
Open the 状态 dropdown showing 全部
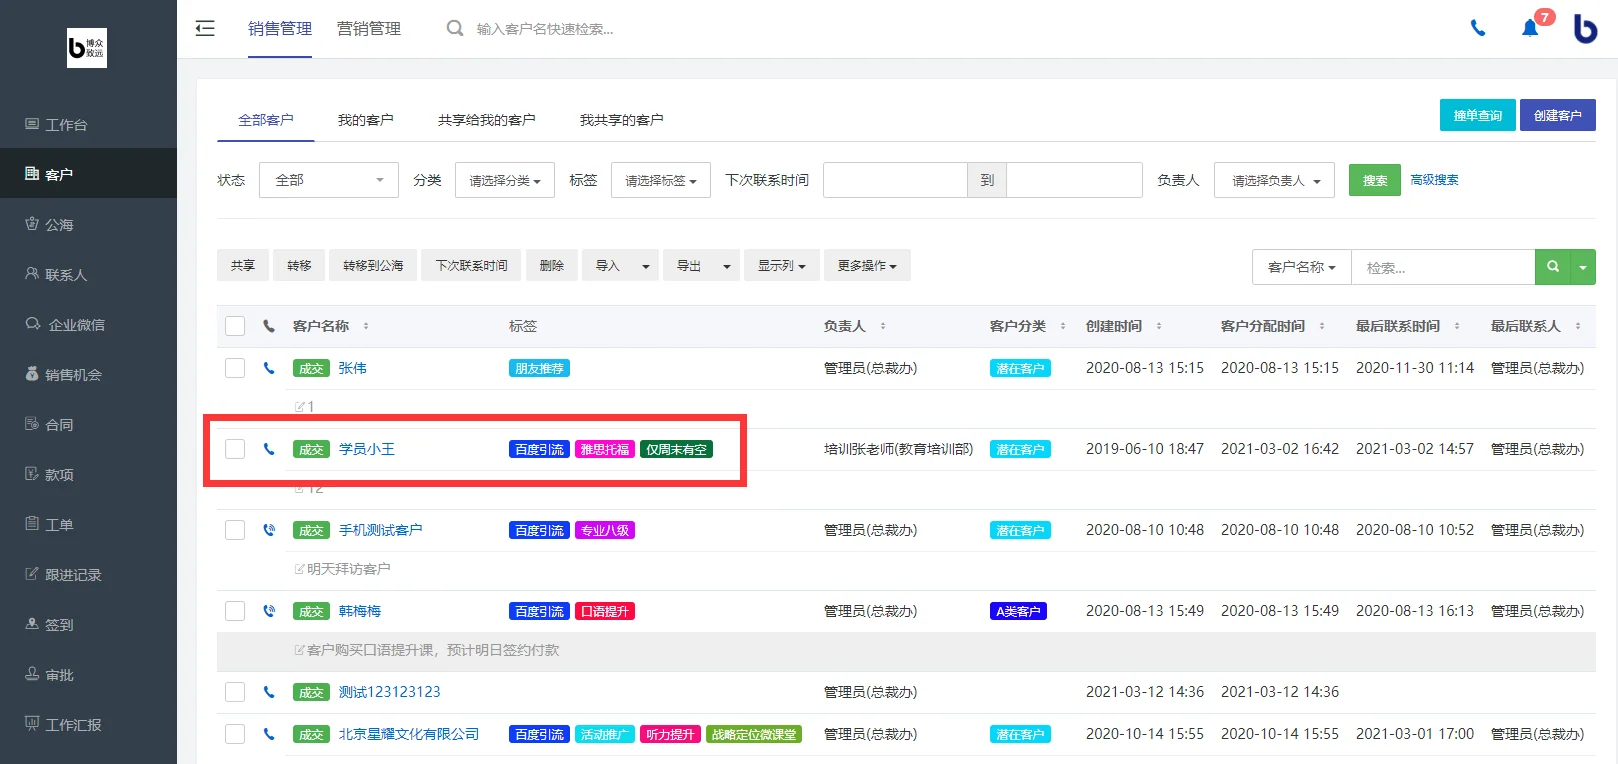329,180
